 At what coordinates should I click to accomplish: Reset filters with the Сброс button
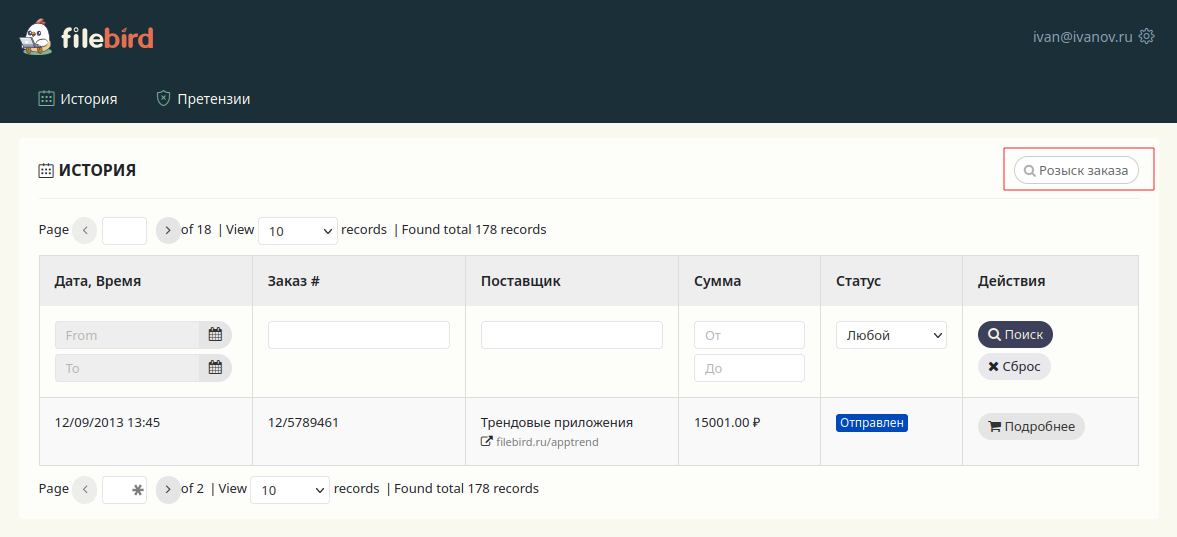coord(1014,367)
